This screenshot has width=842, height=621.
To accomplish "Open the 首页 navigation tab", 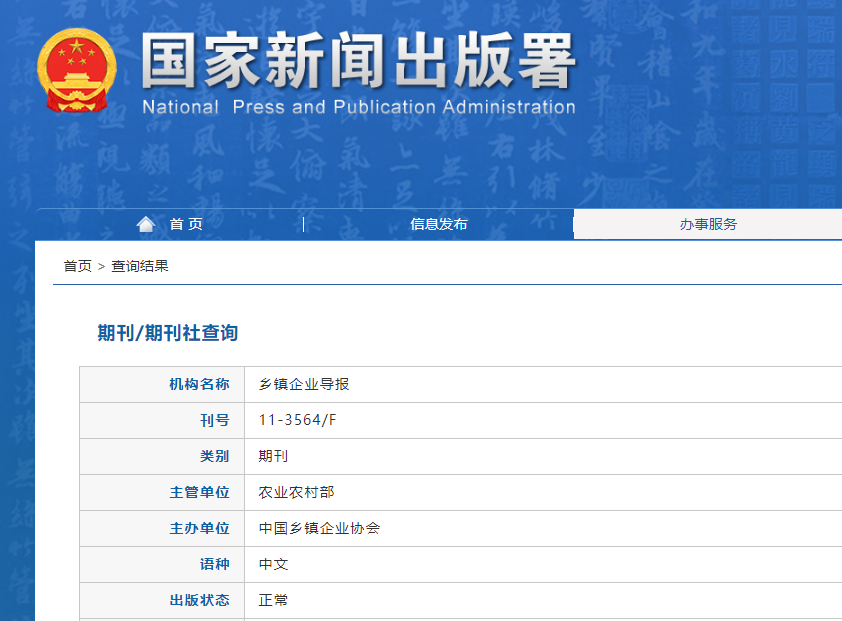I will (186, 224).
